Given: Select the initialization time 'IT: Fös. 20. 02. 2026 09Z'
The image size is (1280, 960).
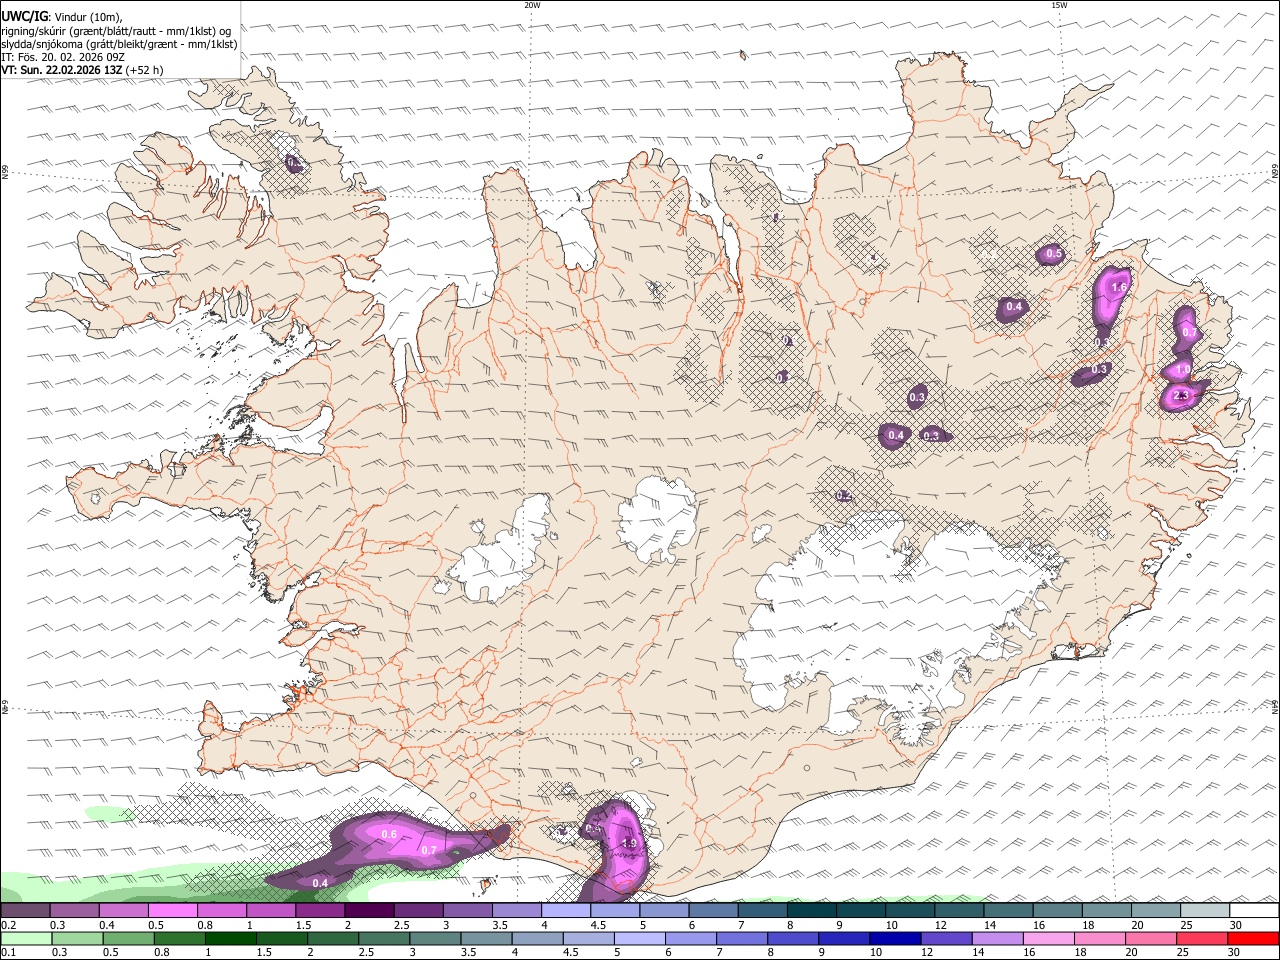Looking at the screenshot, I should [63, 57].
